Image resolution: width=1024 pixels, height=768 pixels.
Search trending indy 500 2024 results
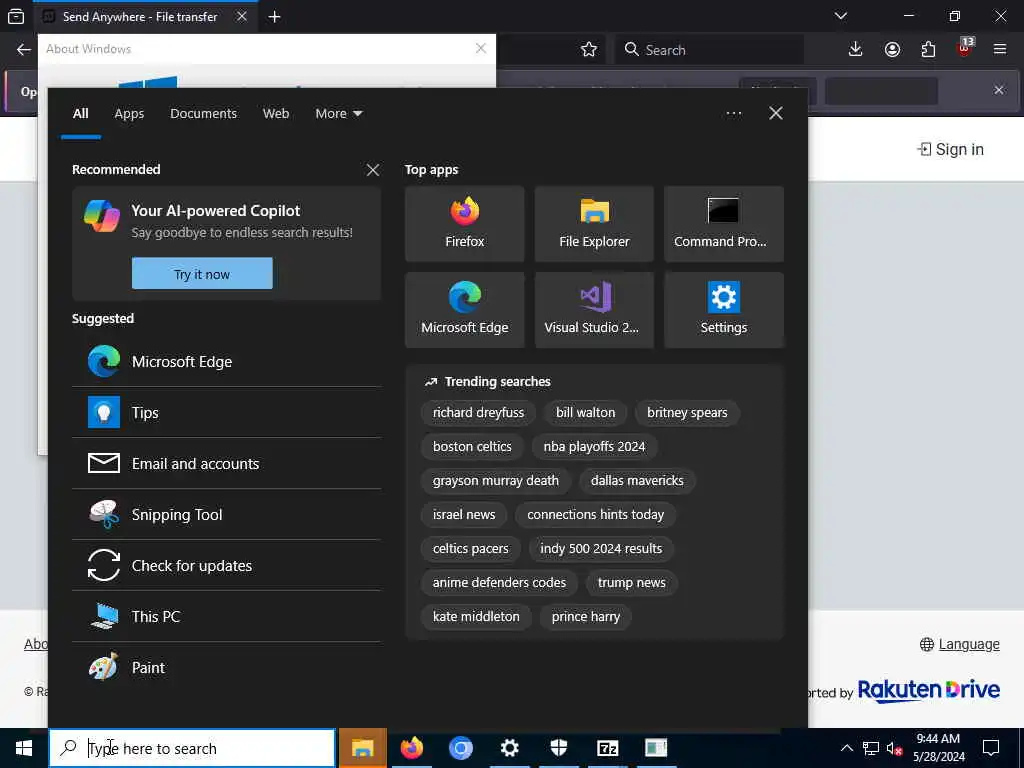click(601, 549)
